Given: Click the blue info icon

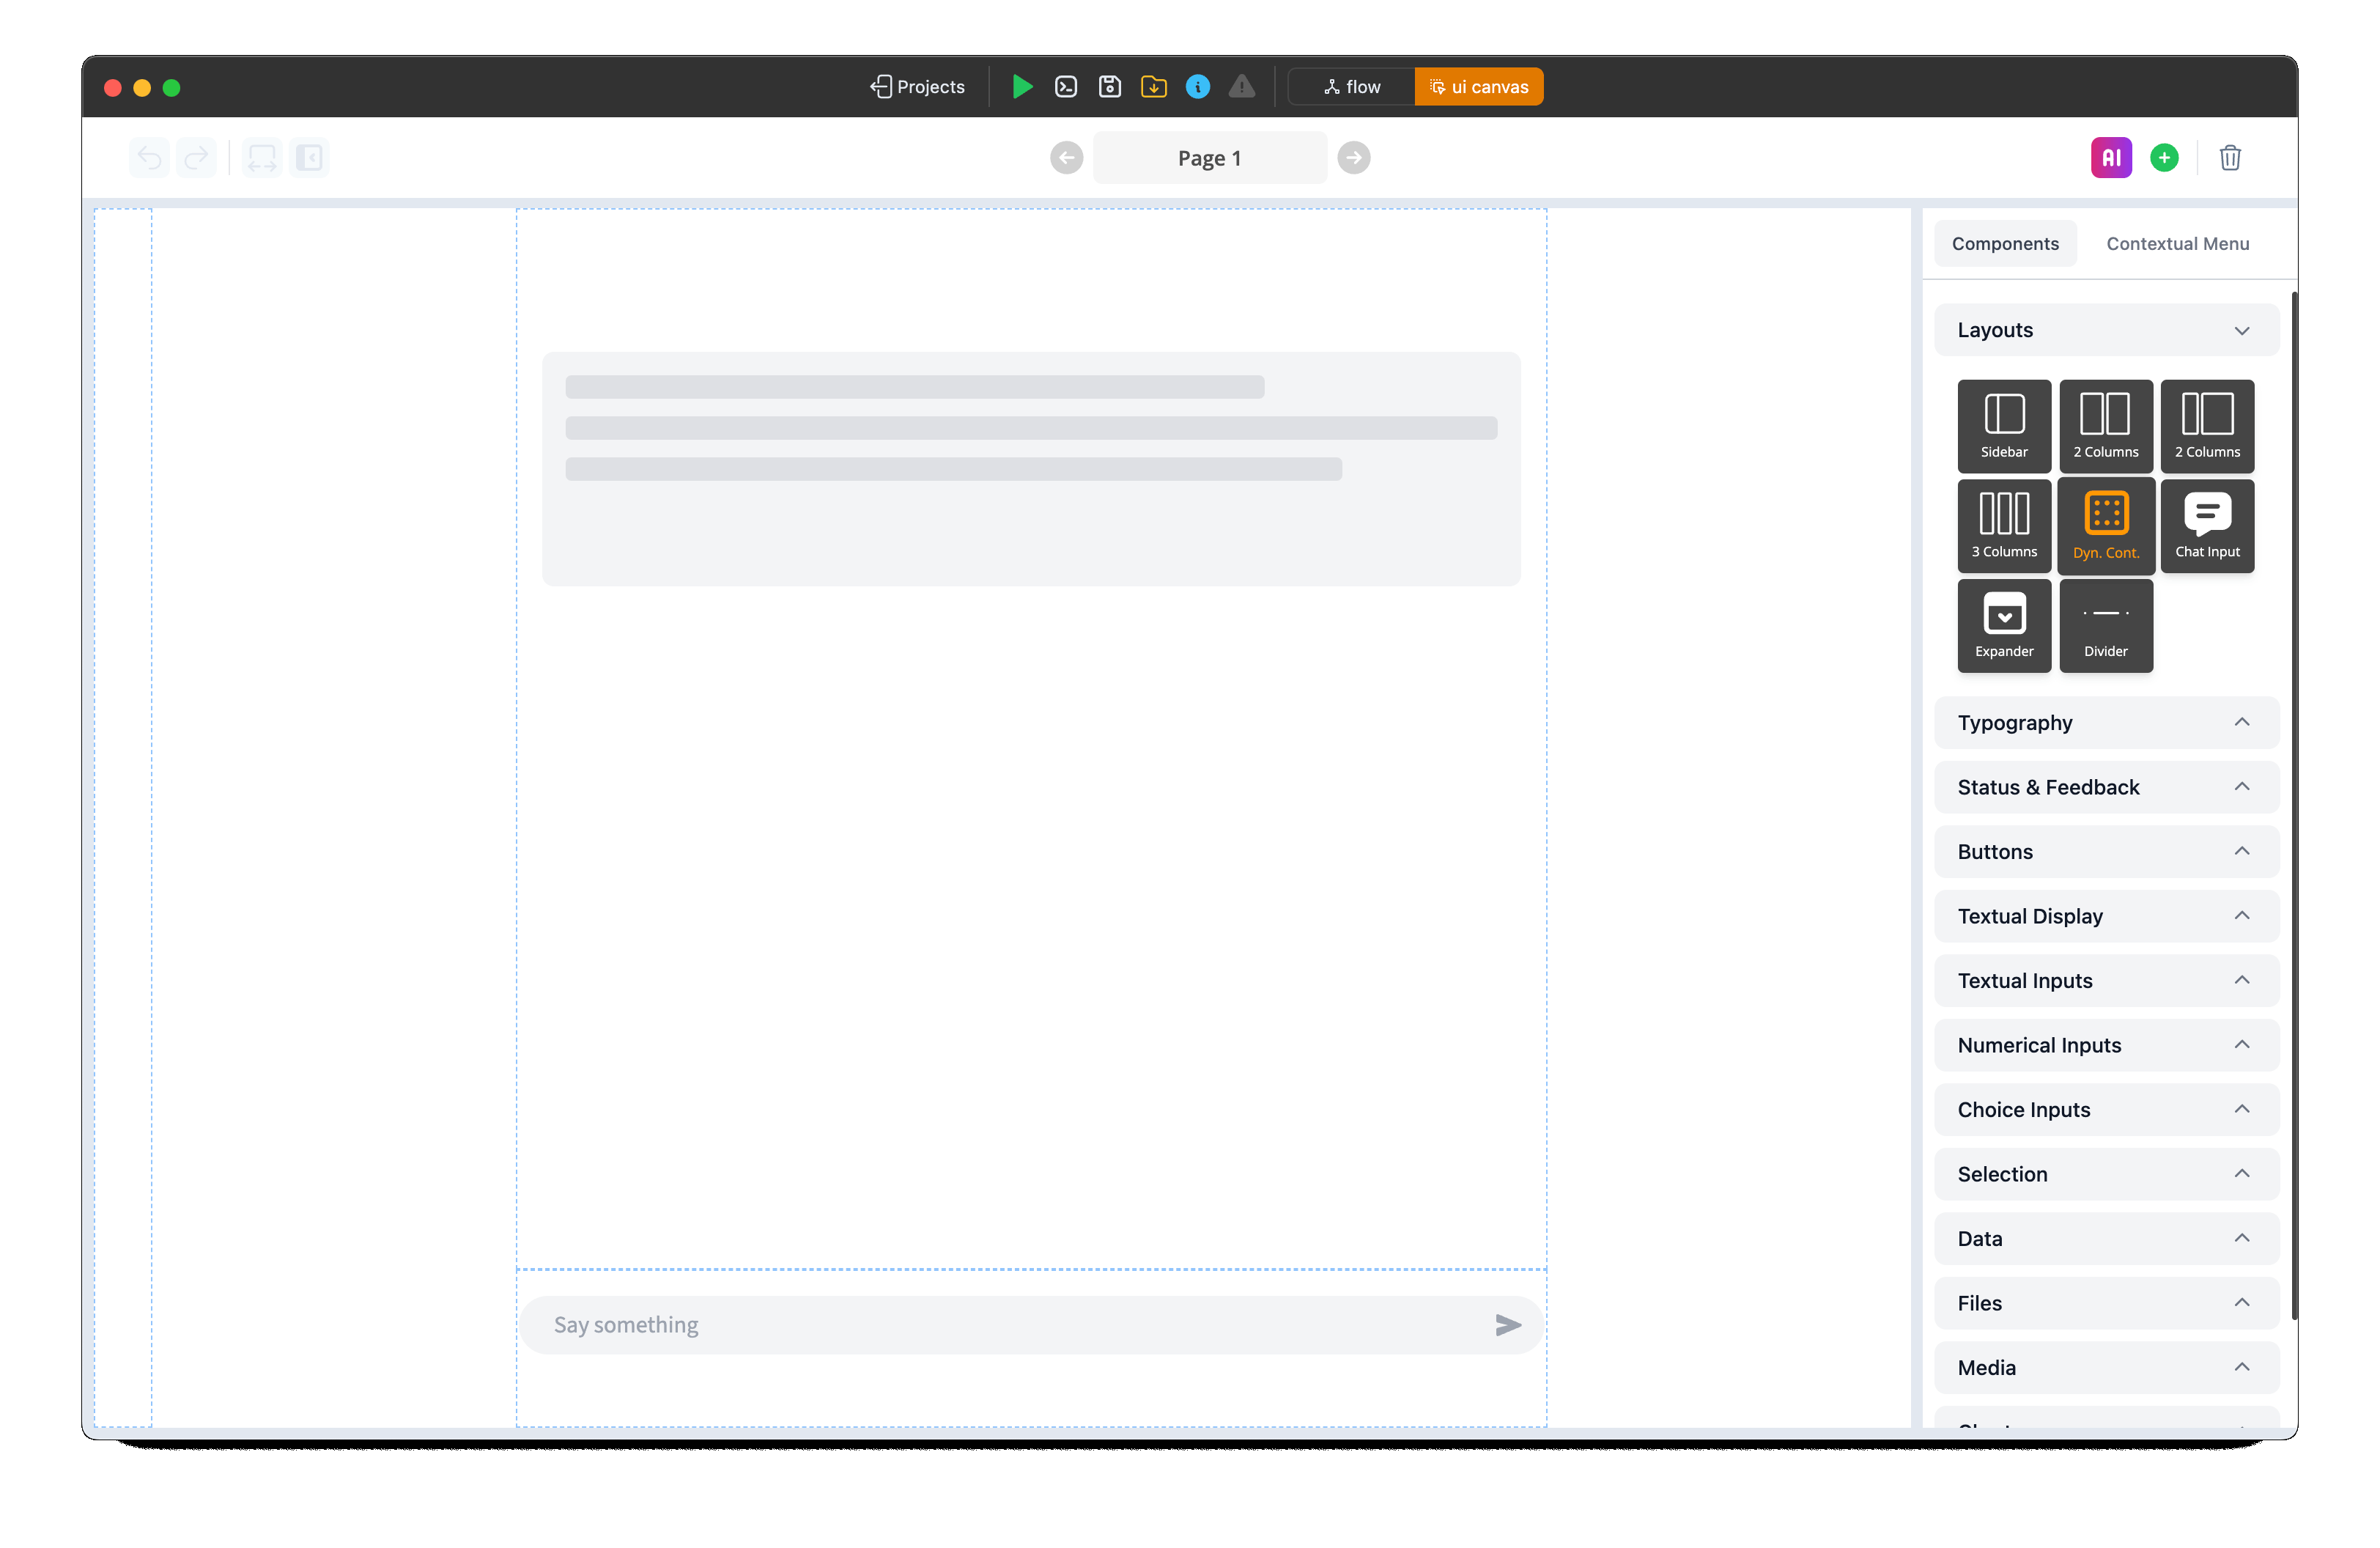Looking at the screenshot, I should pyautogui.click(x=1197, y=87).
